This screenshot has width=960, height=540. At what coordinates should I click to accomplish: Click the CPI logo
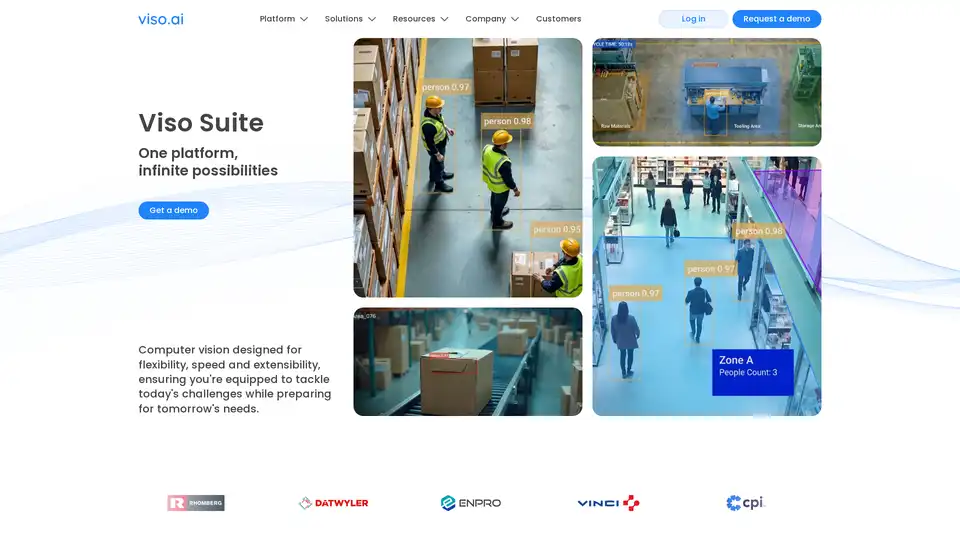click(746, 503)
